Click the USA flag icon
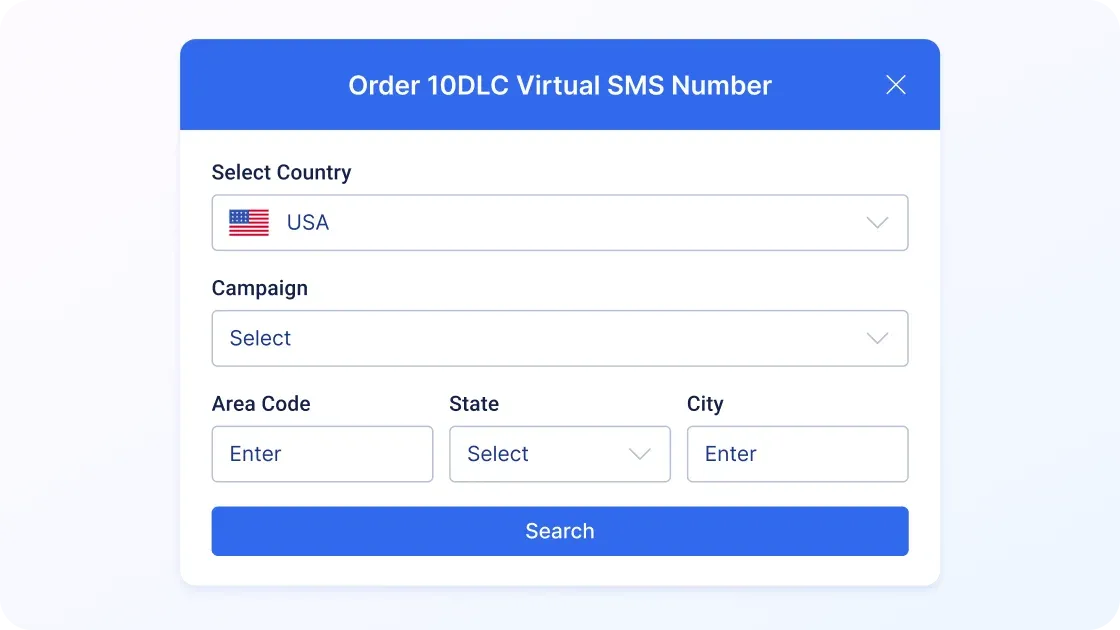1120x630 pixels. coord(248,222)
